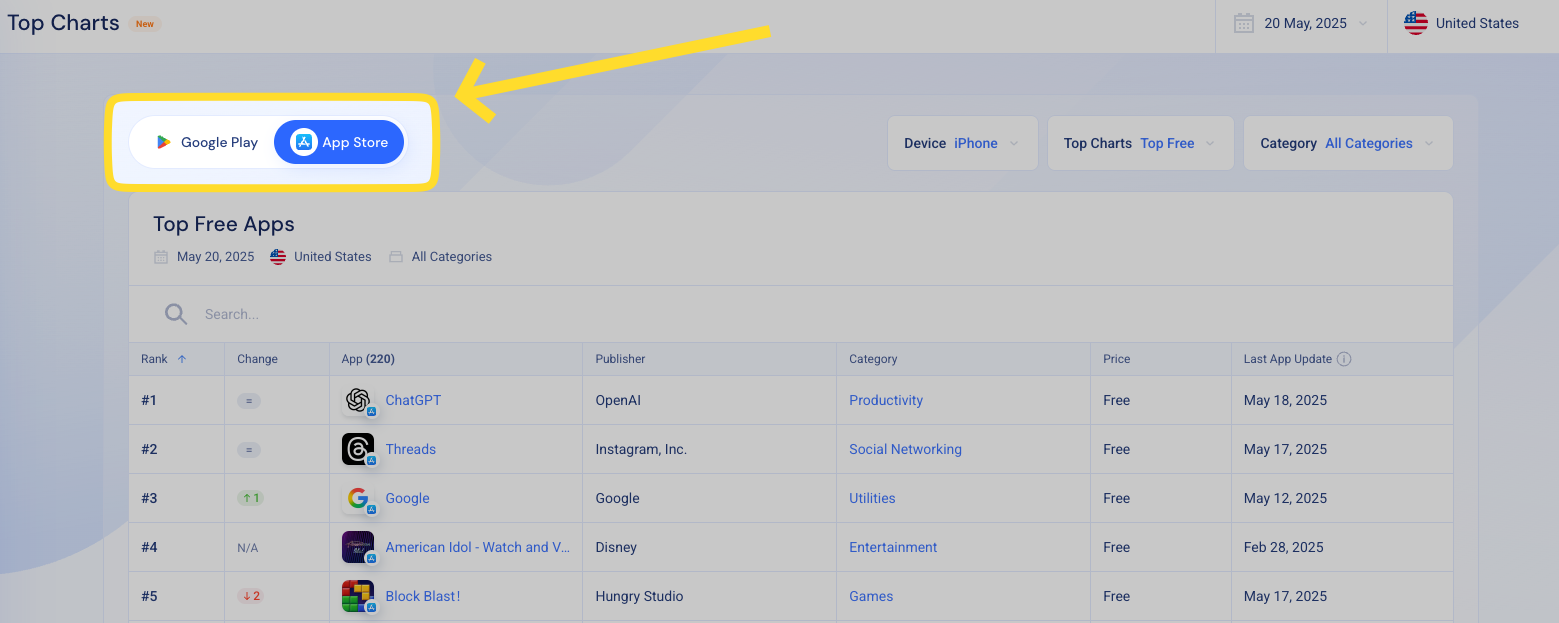Click the New badge beside Top Charts
1559x623 pixels.
[145, 24]
